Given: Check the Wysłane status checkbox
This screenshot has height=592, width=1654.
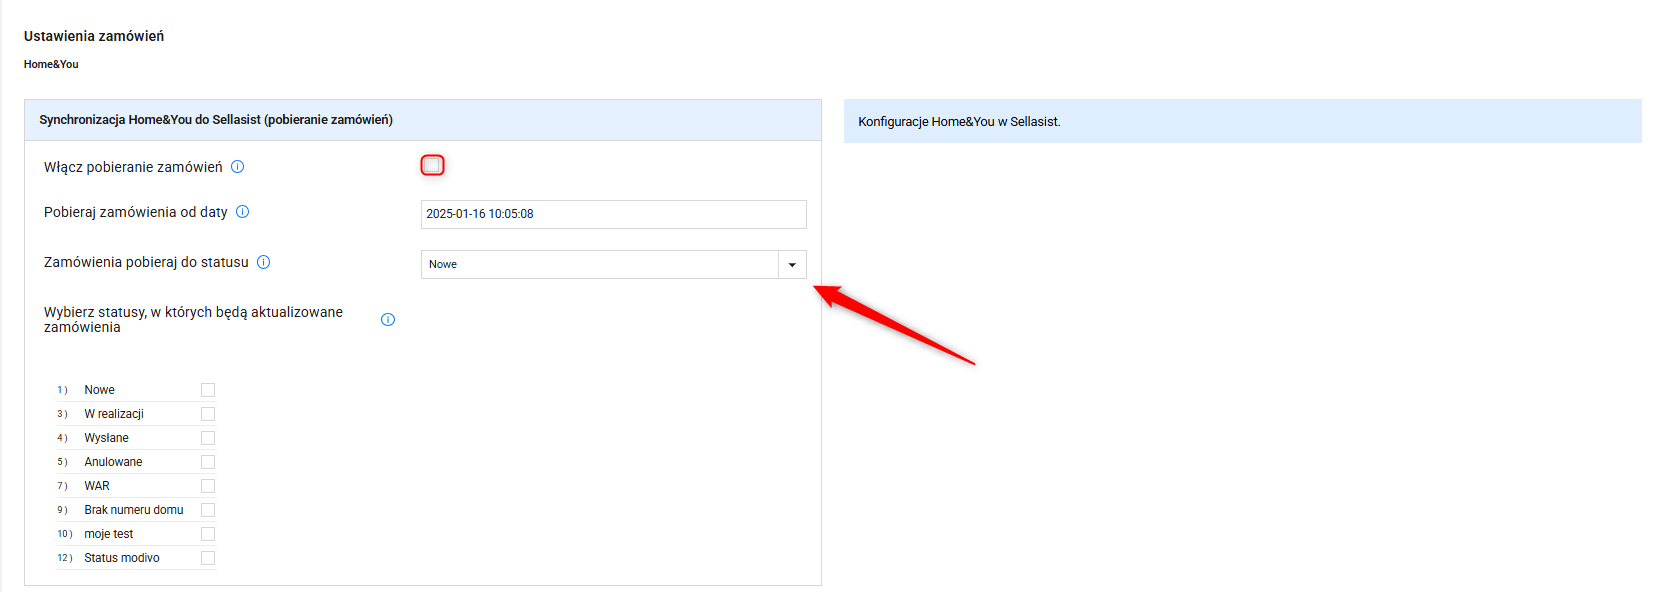Looking at the screenshot, I should (208, 438).
